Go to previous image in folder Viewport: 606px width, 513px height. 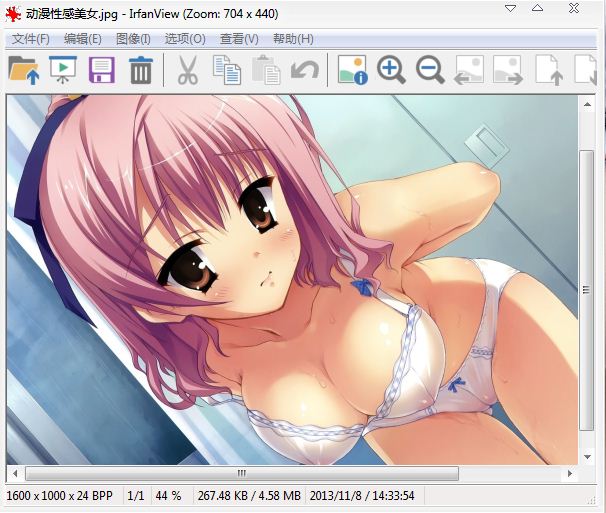(469, 70)
